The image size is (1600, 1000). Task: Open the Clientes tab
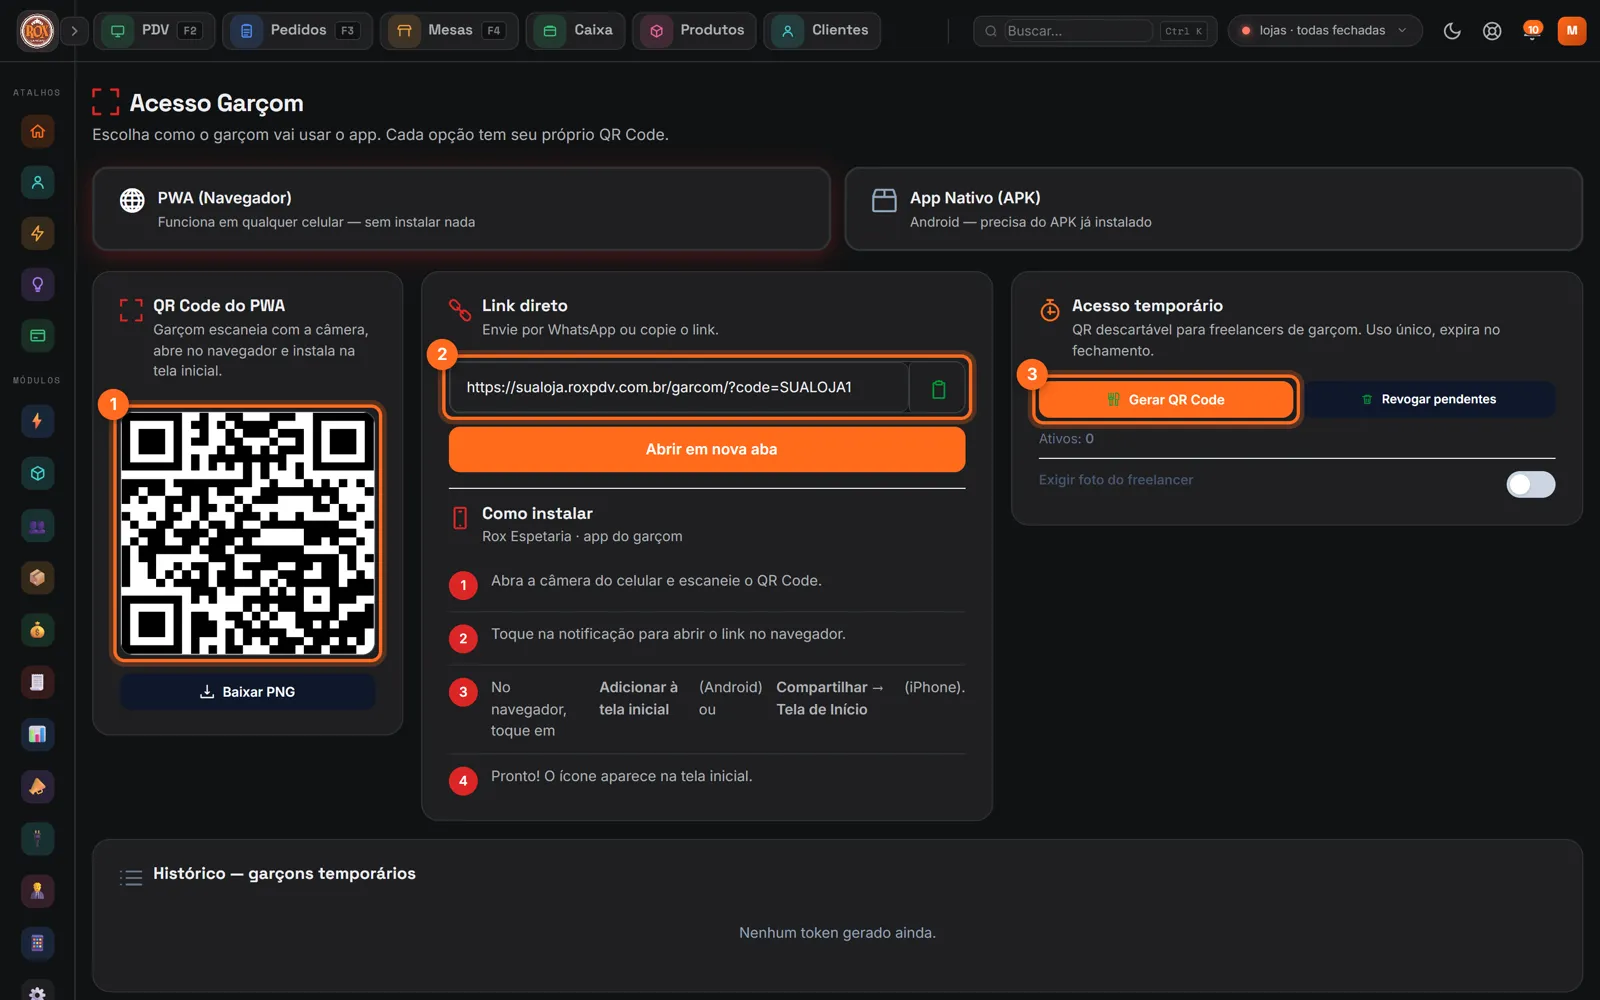822,31
